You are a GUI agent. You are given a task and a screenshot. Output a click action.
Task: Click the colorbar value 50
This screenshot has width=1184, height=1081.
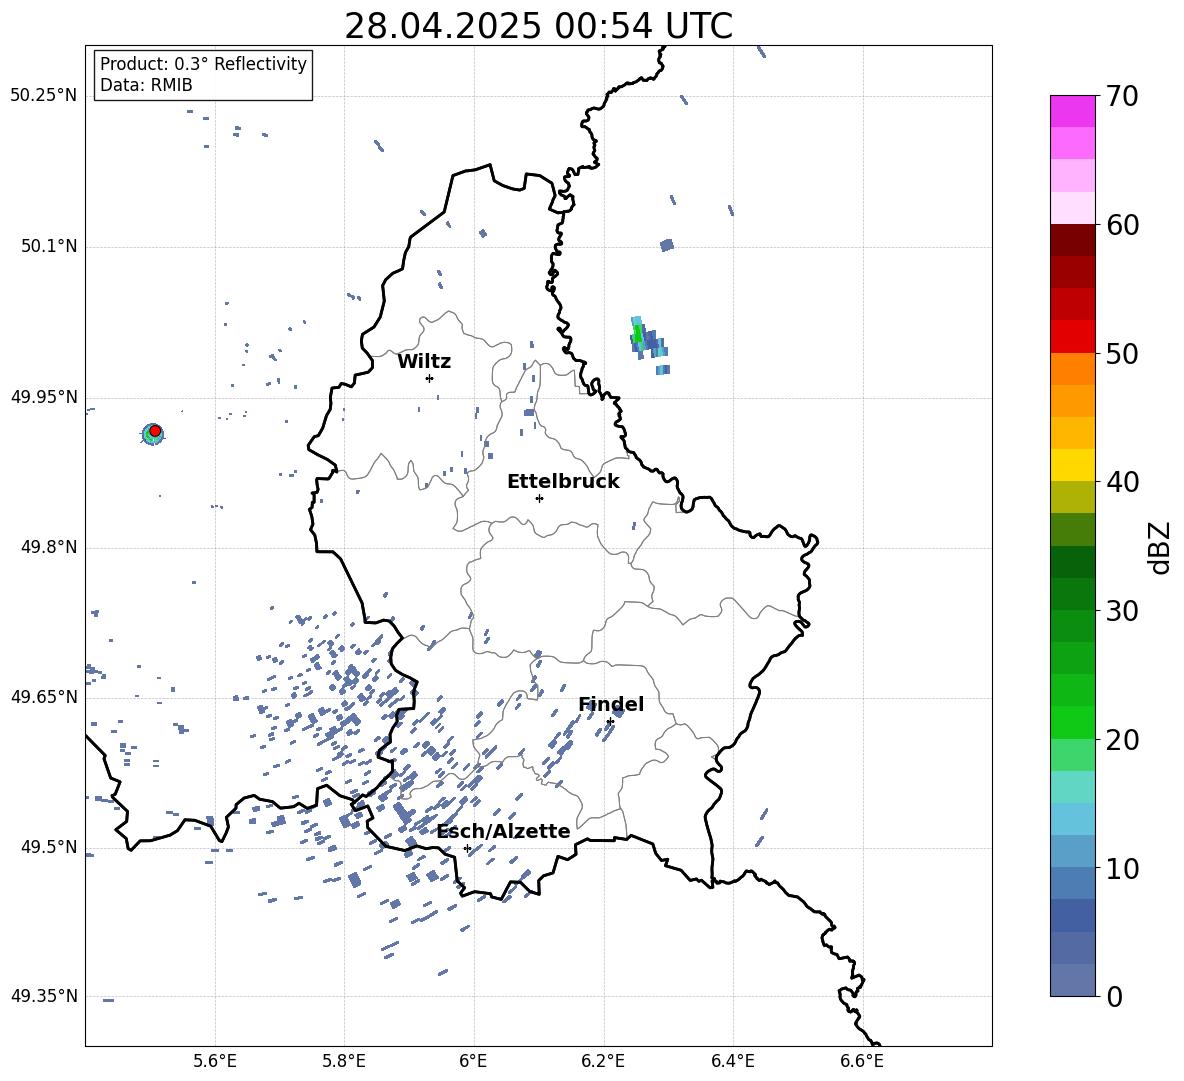pyautogui.click(x=1123, y=354)
